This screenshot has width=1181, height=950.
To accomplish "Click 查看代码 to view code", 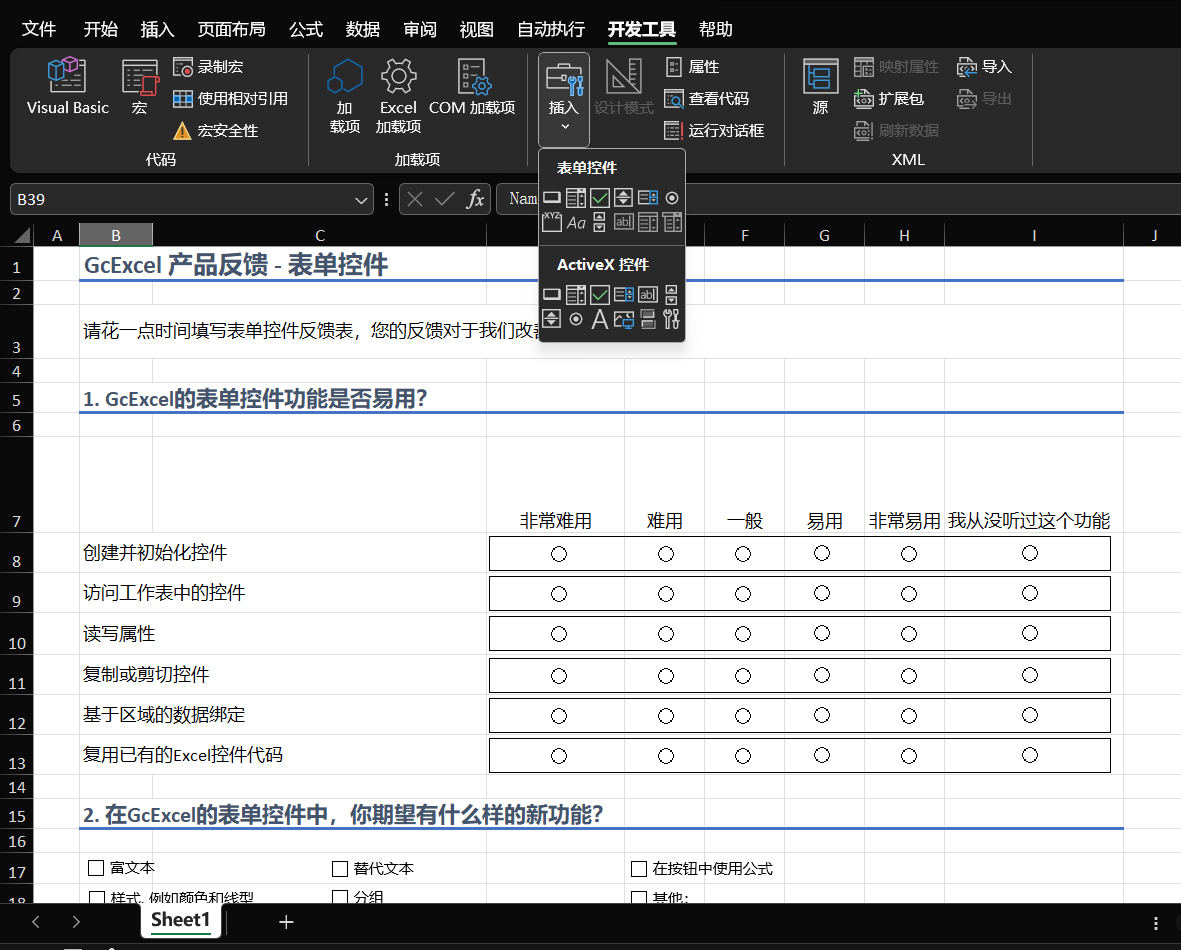I will [x=706, y=99].
